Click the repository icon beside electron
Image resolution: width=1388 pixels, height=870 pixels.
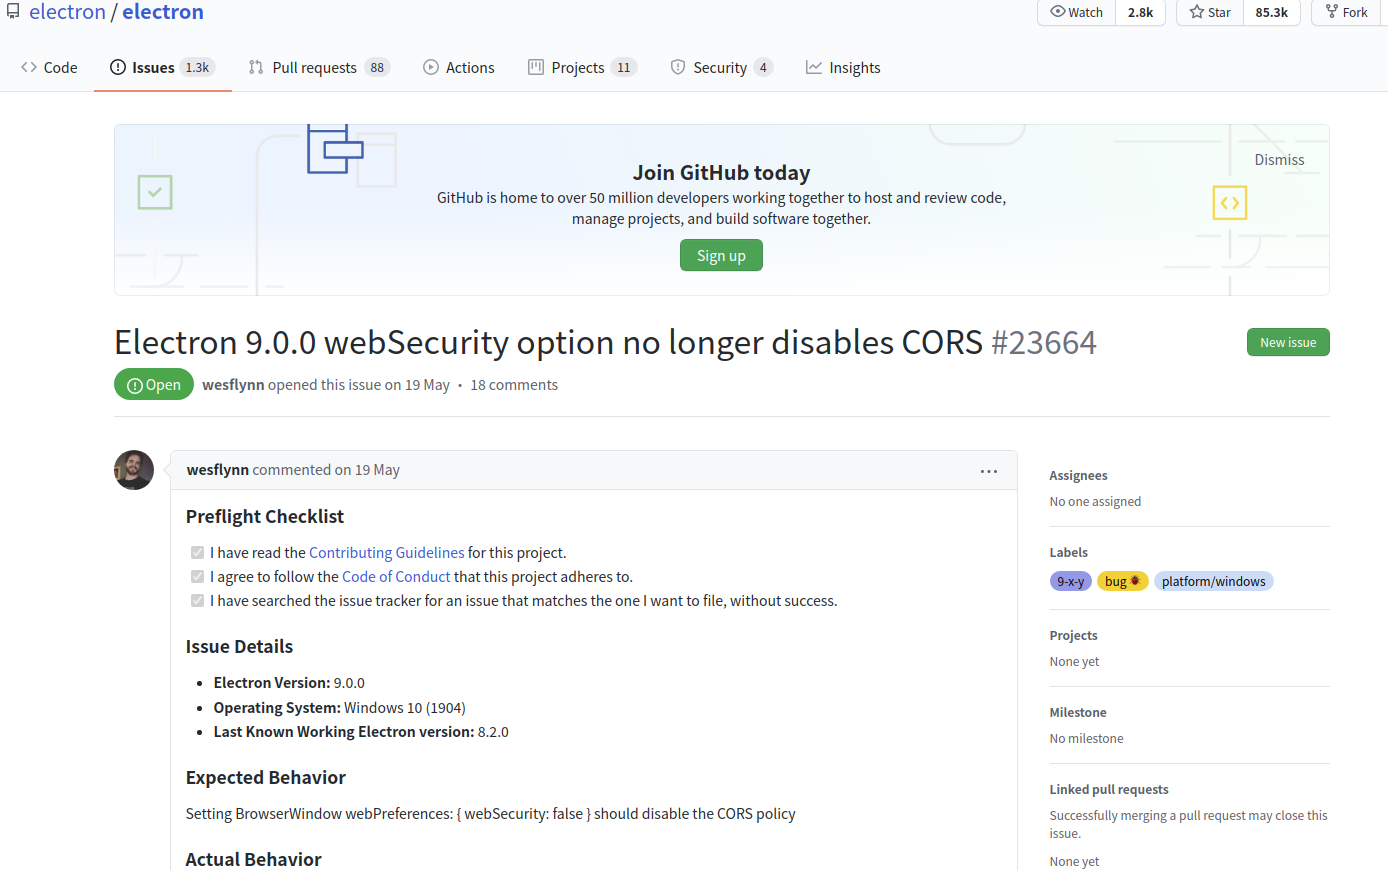[13, 12]
